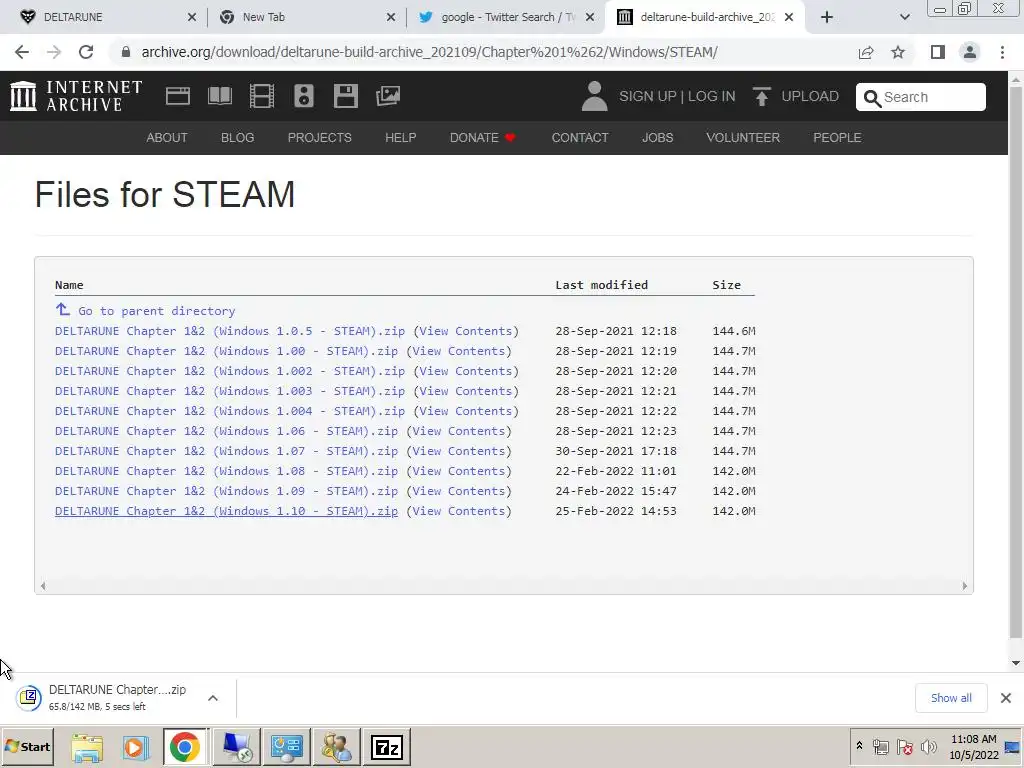Image resolution: width=1024 pixels, height=768 pixels.
Task: Open the BLOG menu item
Action: click(237, 138)
